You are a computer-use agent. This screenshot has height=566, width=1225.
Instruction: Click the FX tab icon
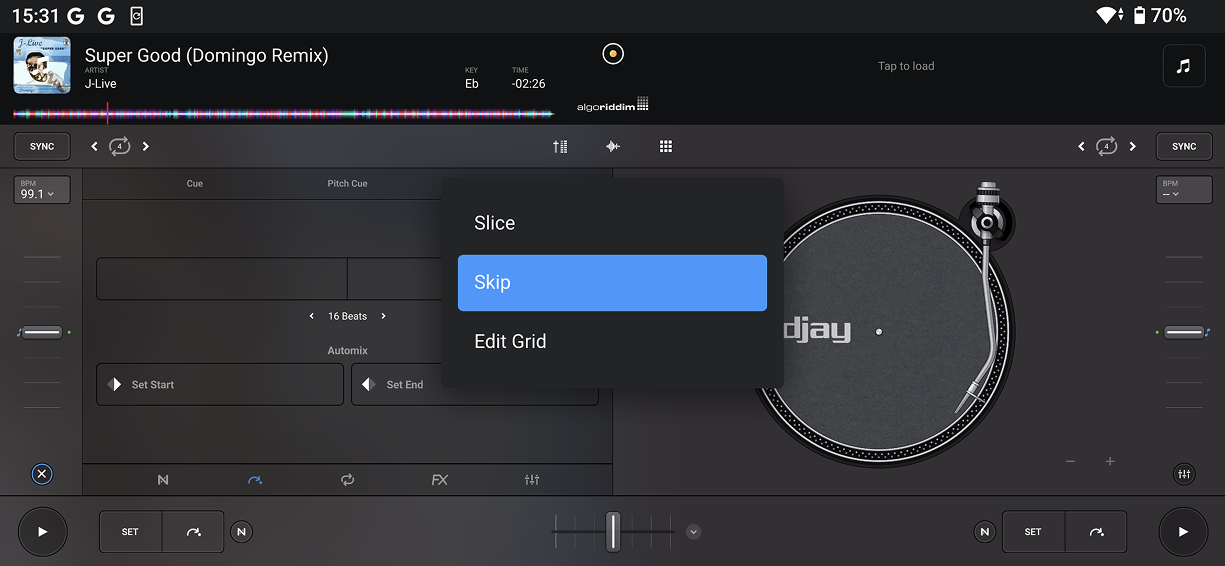pyautogui.click(x=439, y=480)
